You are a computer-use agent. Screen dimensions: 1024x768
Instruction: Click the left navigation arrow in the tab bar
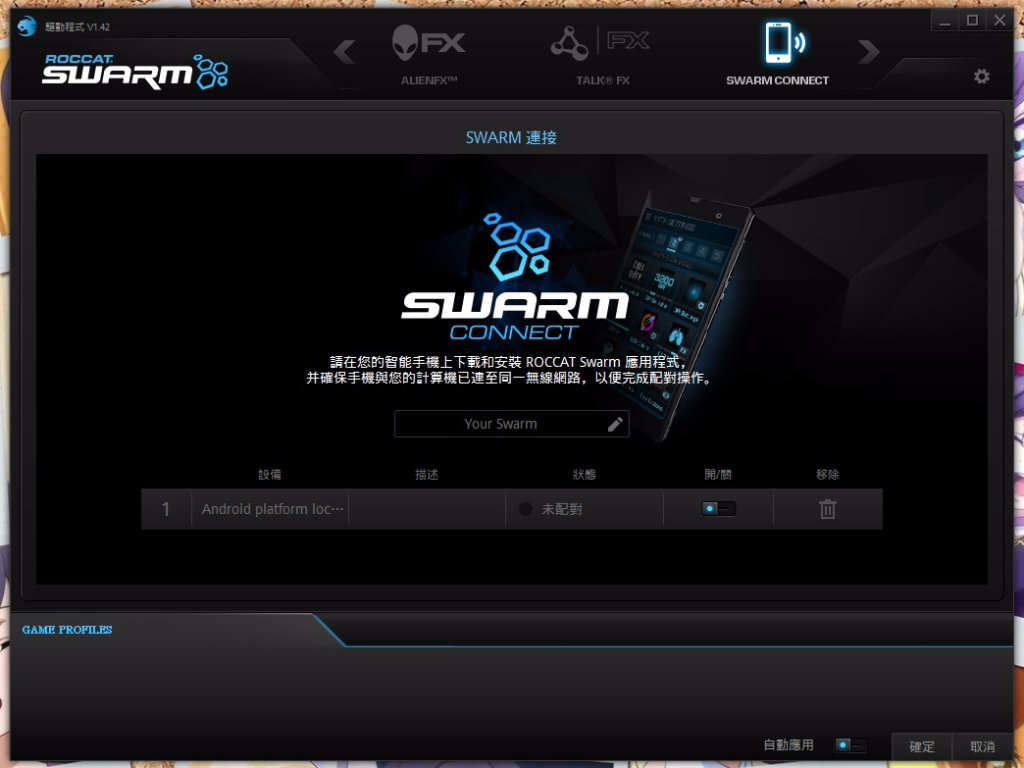click(x=344, y=52)
